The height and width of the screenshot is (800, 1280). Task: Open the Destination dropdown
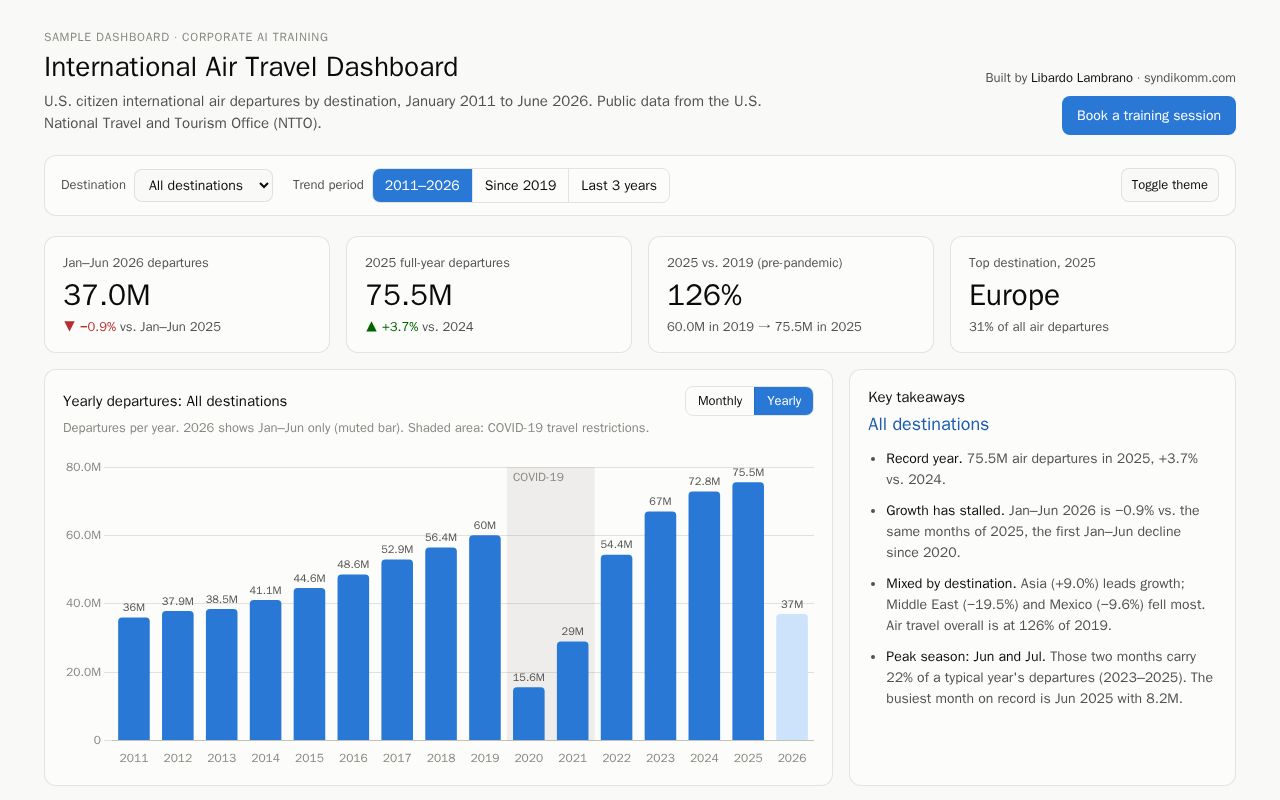(203, 185)
